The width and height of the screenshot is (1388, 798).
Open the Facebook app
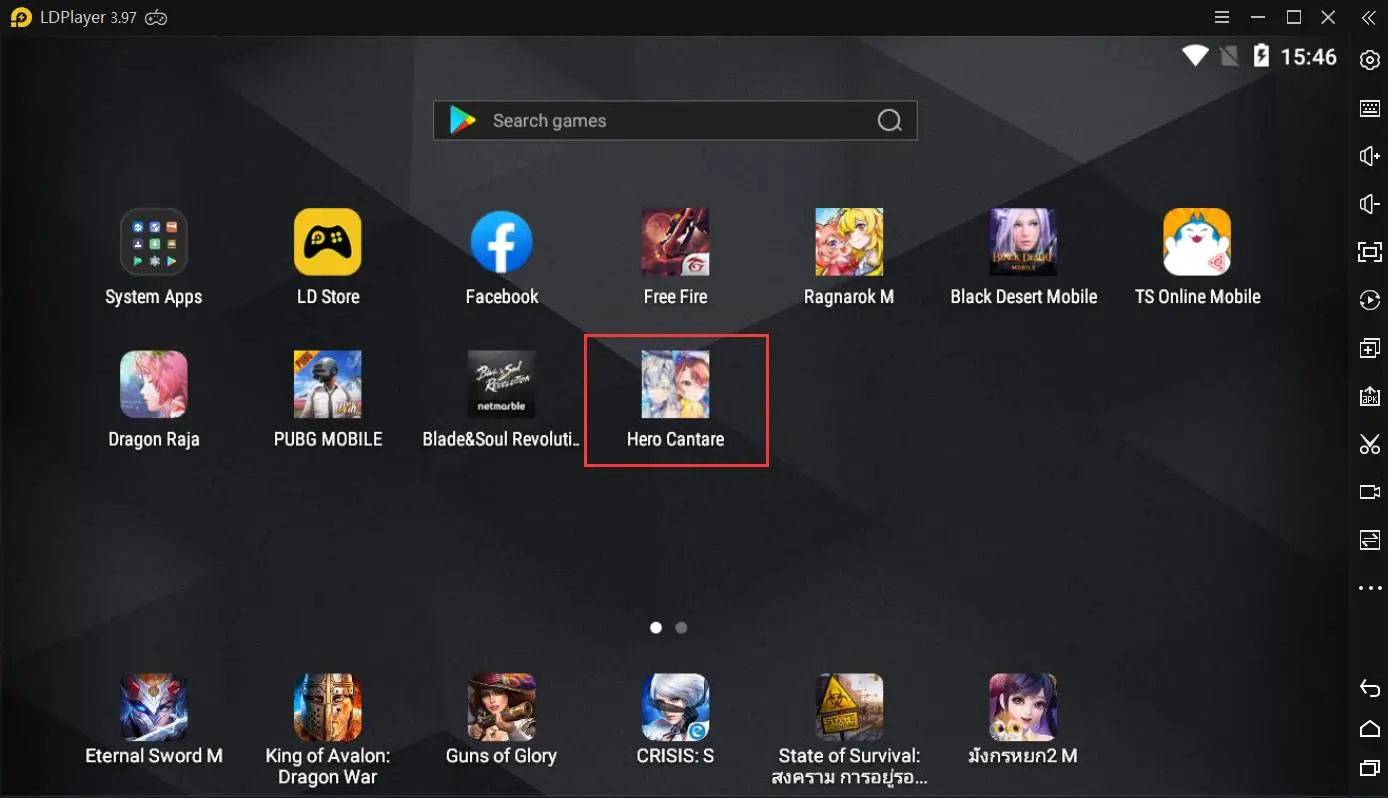tap(502, 242)
